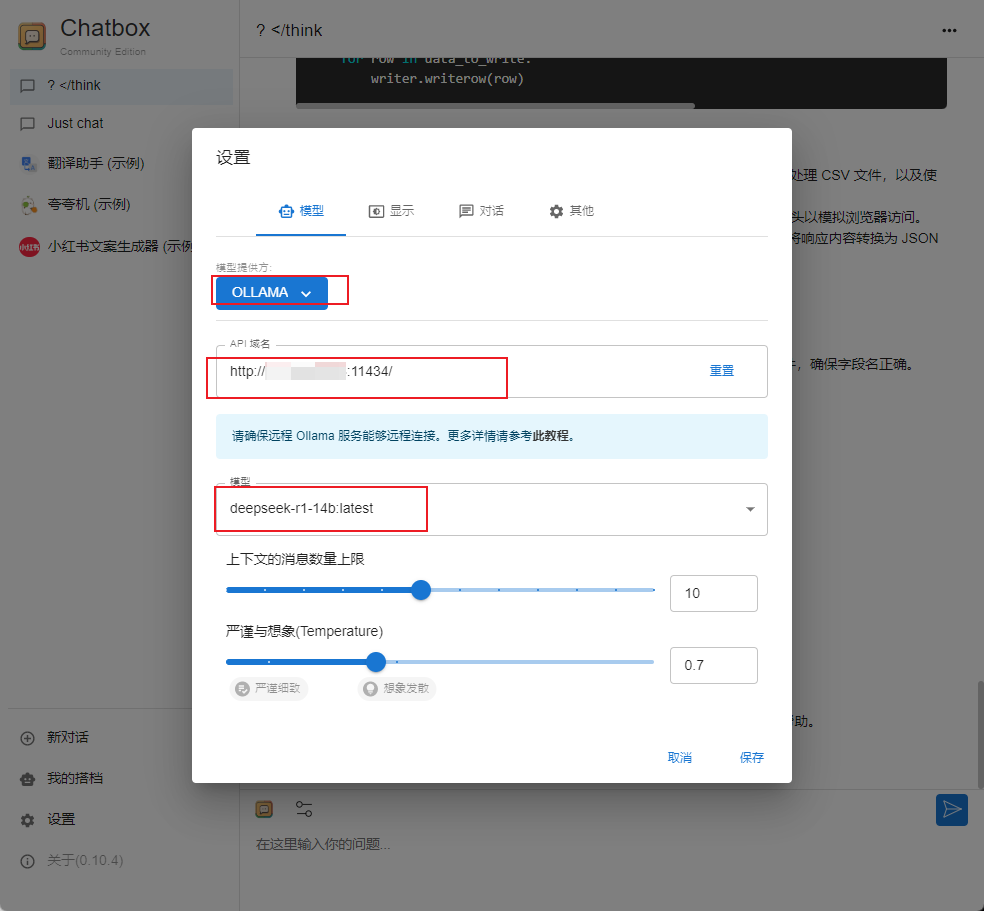Image resolution: width=984 pixels, height=911 pixels.
Task: Switch to the 对话 settings tab
Action: 481,211
